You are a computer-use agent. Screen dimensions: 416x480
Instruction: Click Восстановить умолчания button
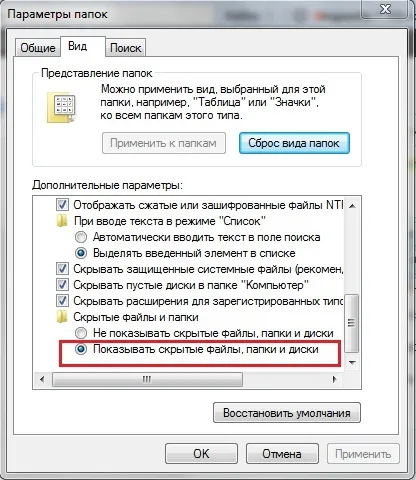point(287,413)
